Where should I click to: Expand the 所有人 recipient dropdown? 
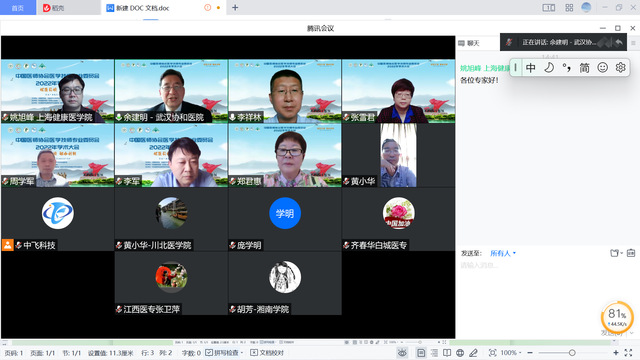503,253
